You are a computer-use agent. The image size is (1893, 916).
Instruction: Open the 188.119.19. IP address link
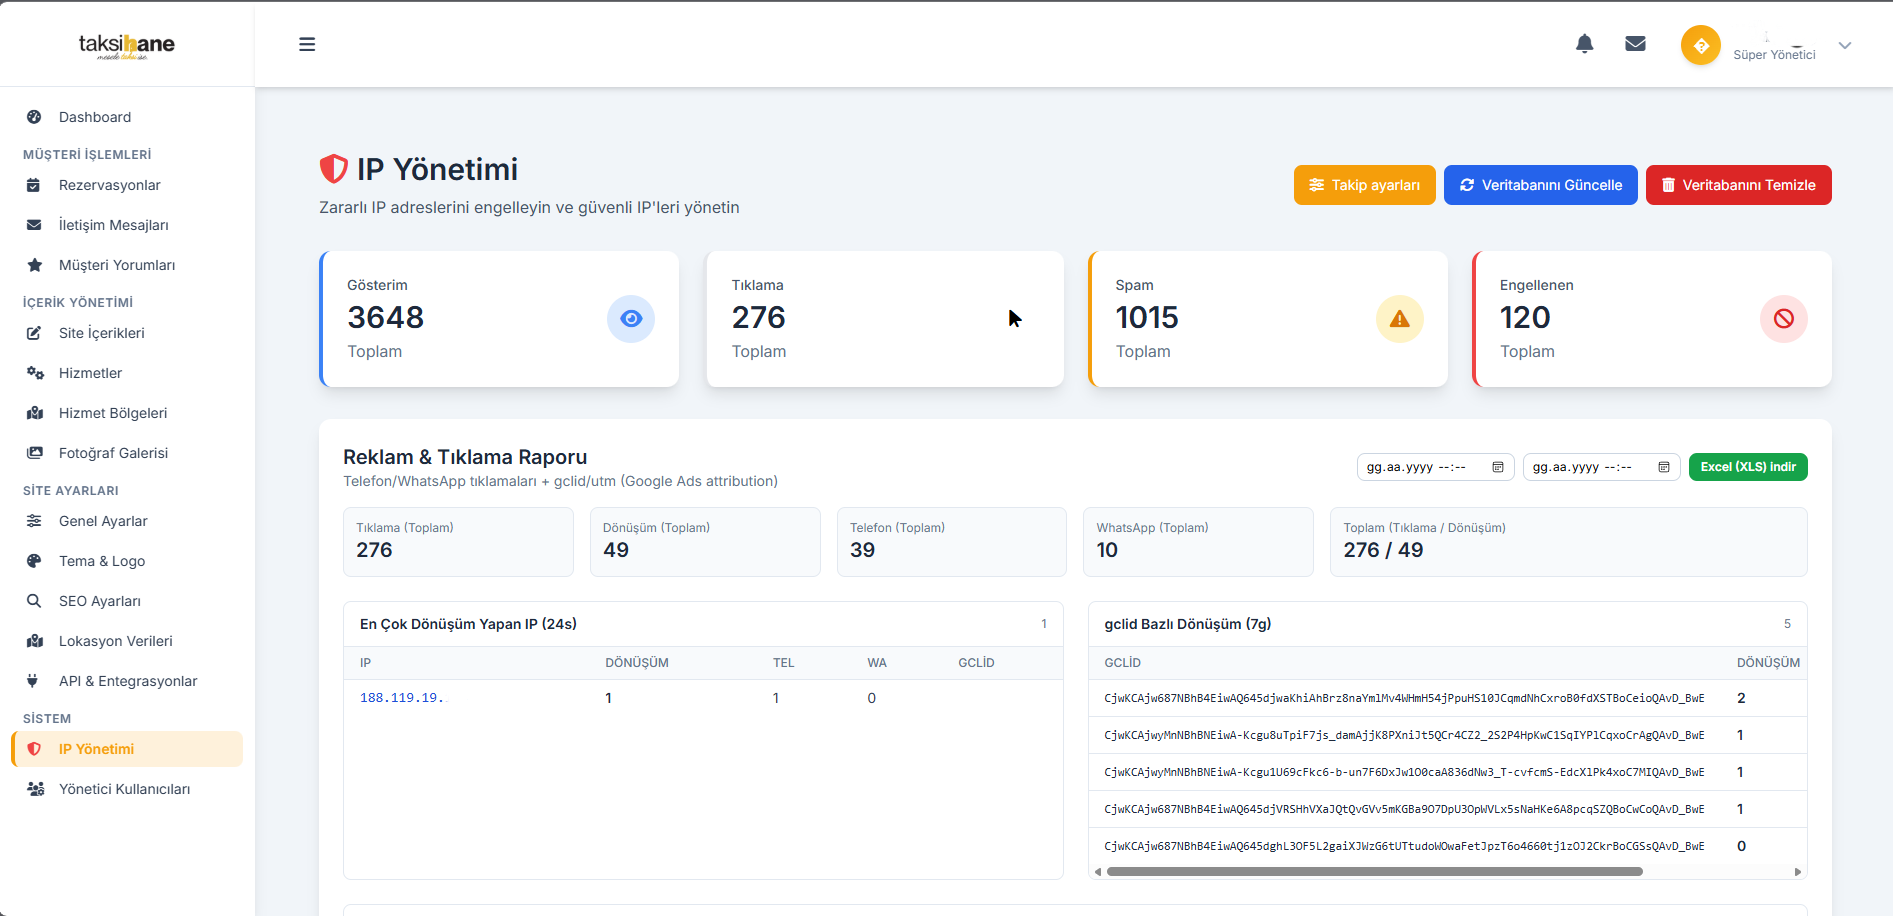coord(401,698)
